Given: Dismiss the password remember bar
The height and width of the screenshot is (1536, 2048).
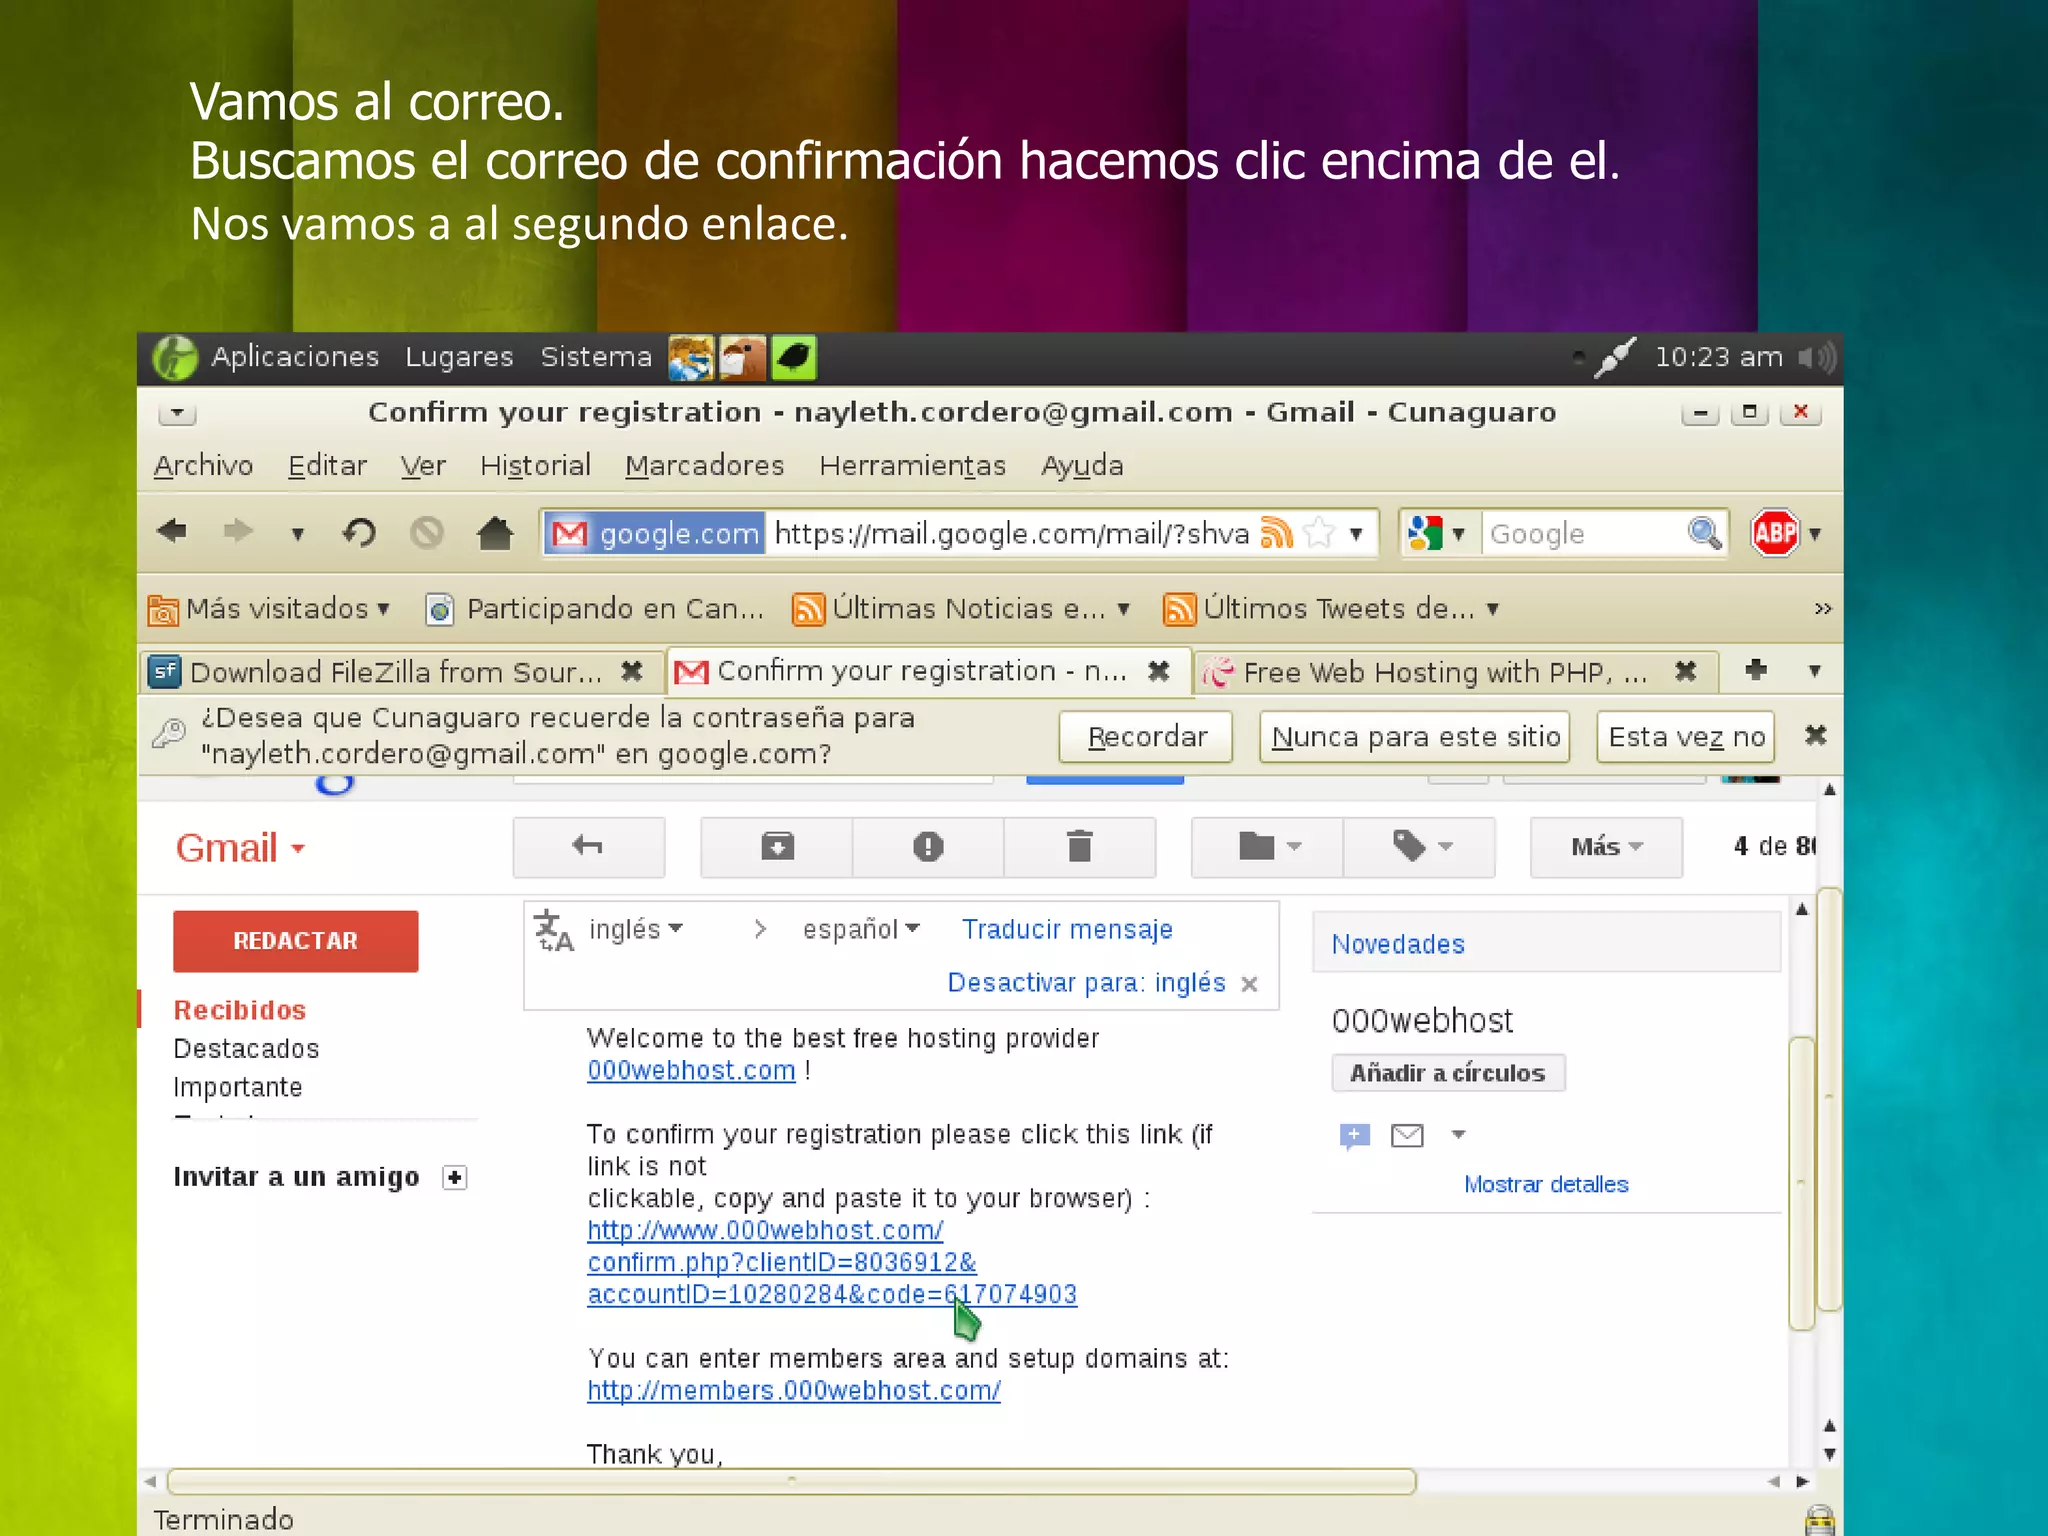Looking at the screenshot, I should pyautogui.click(x=1816, y=736).
